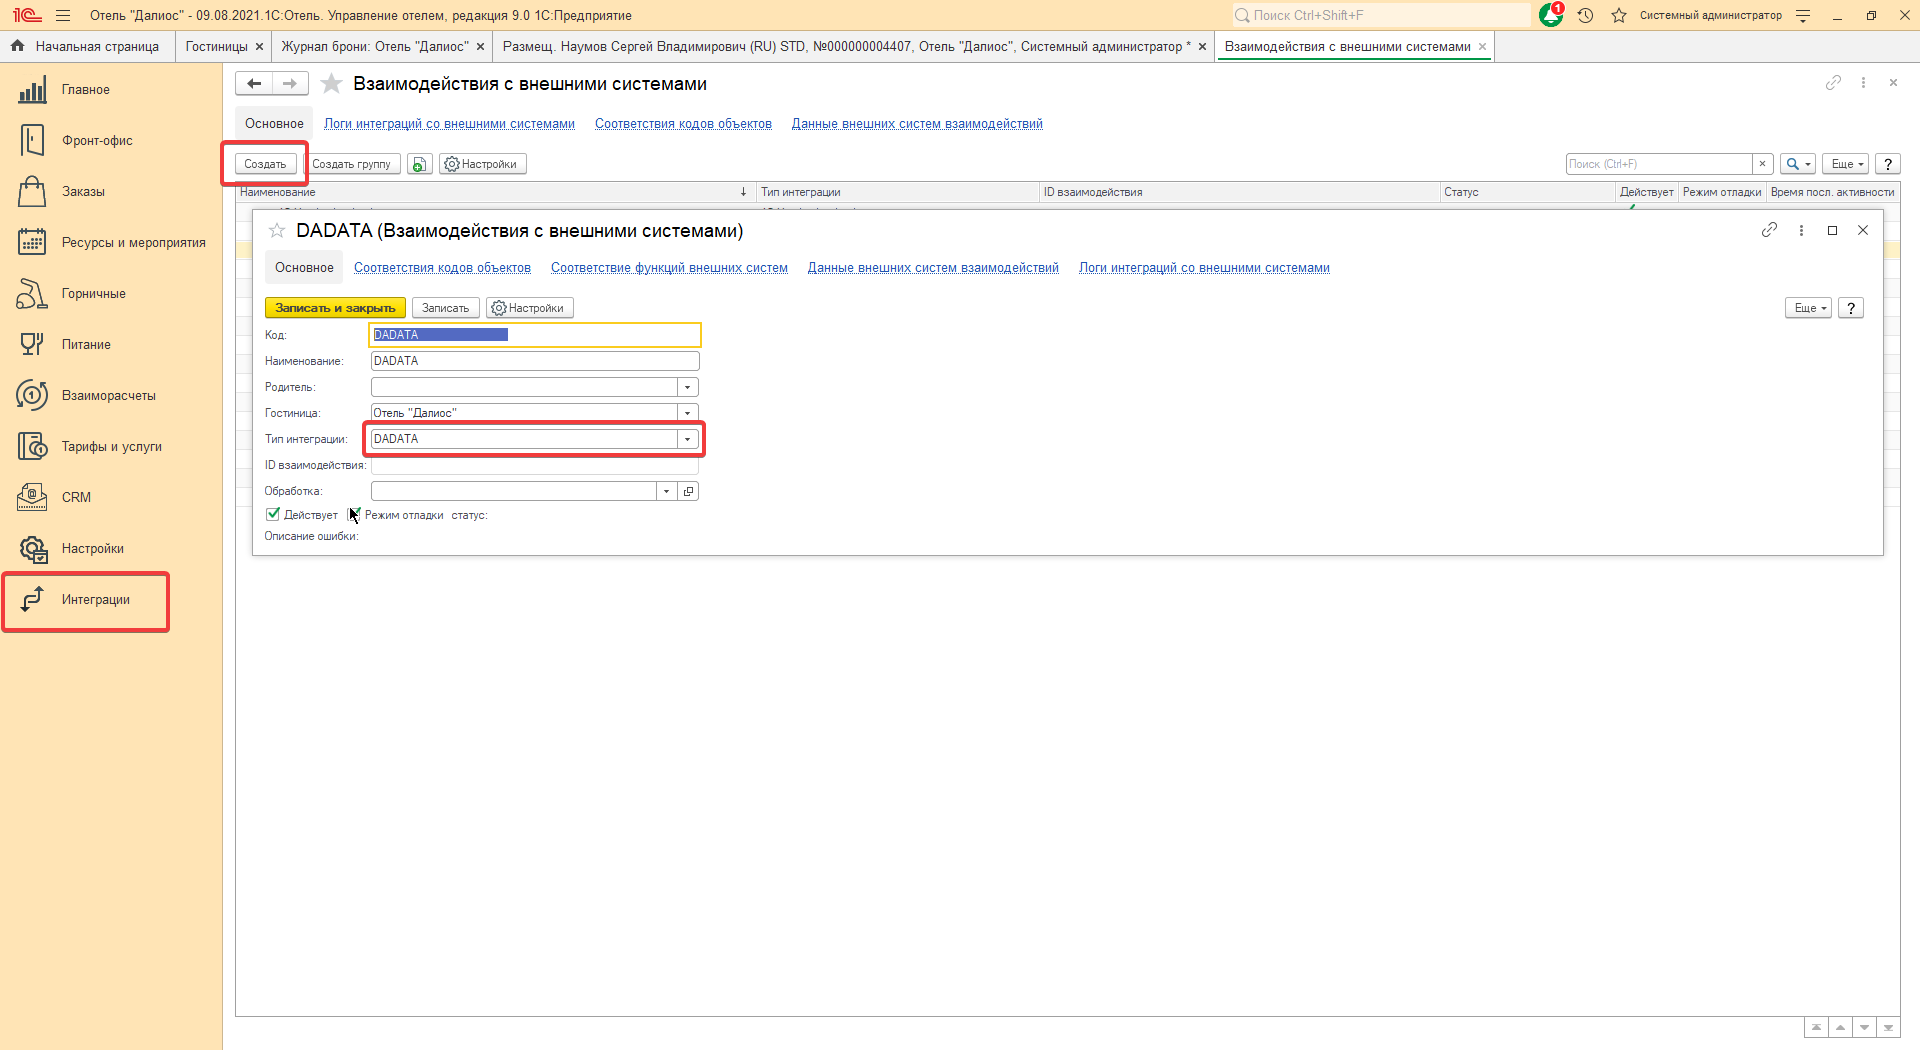Go back with the left arrow
Image resolution: width=1920 pixels, height=1050 pixels.
coord(254,84)
